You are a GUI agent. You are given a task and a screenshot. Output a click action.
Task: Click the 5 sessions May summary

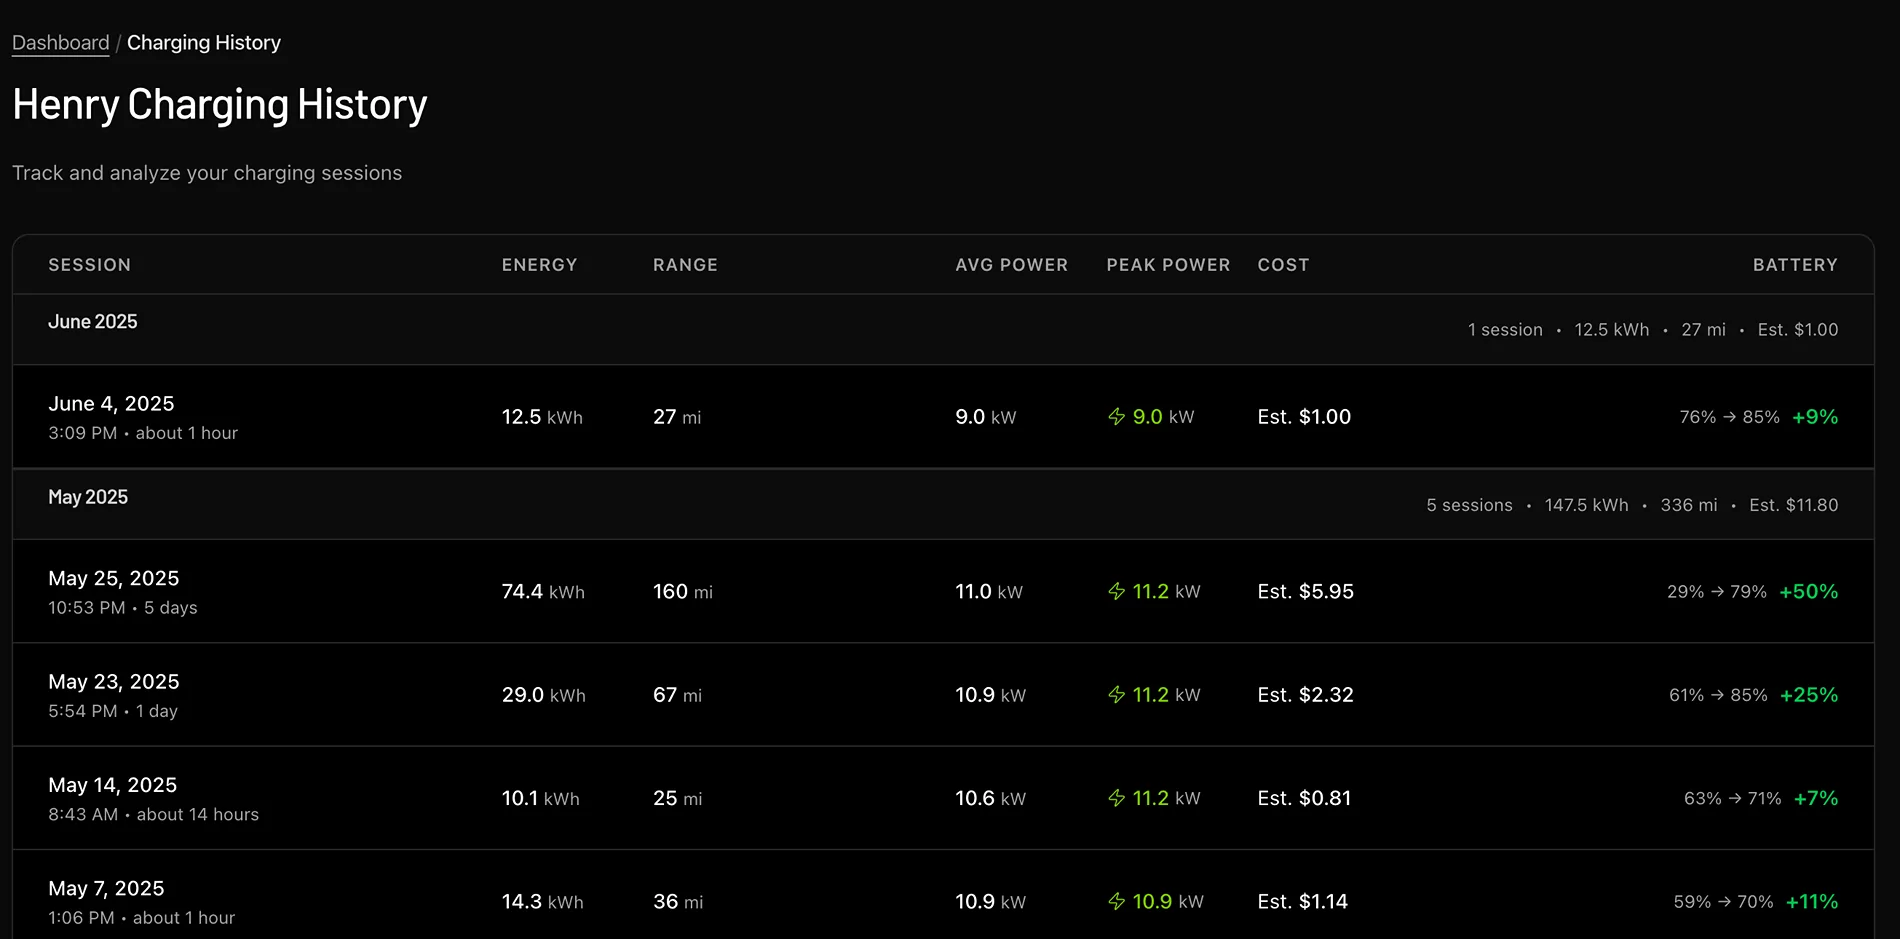pyautogui.click(x=1469, y=505)
